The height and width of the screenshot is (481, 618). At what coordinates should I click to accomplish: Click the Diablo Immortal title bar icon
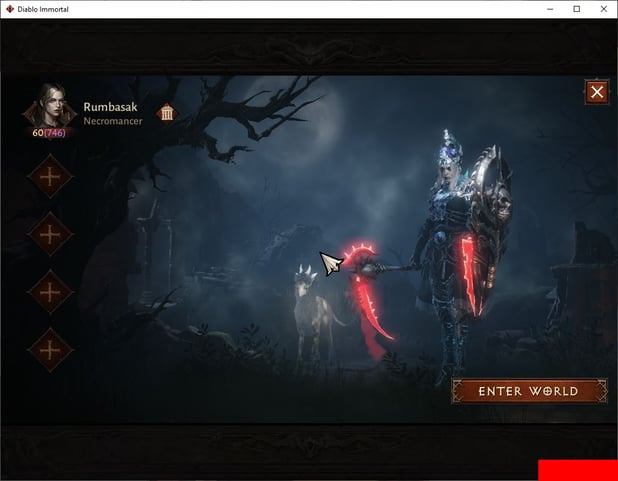tap(10, 9)
